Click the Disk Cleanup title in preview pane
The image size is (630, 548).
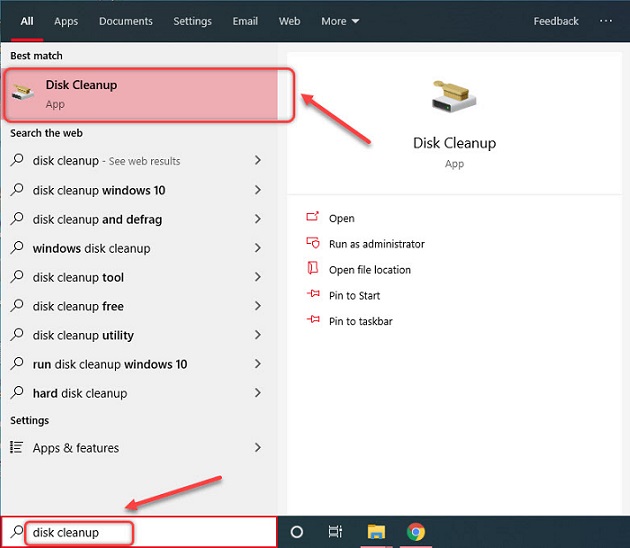[454, 143]
